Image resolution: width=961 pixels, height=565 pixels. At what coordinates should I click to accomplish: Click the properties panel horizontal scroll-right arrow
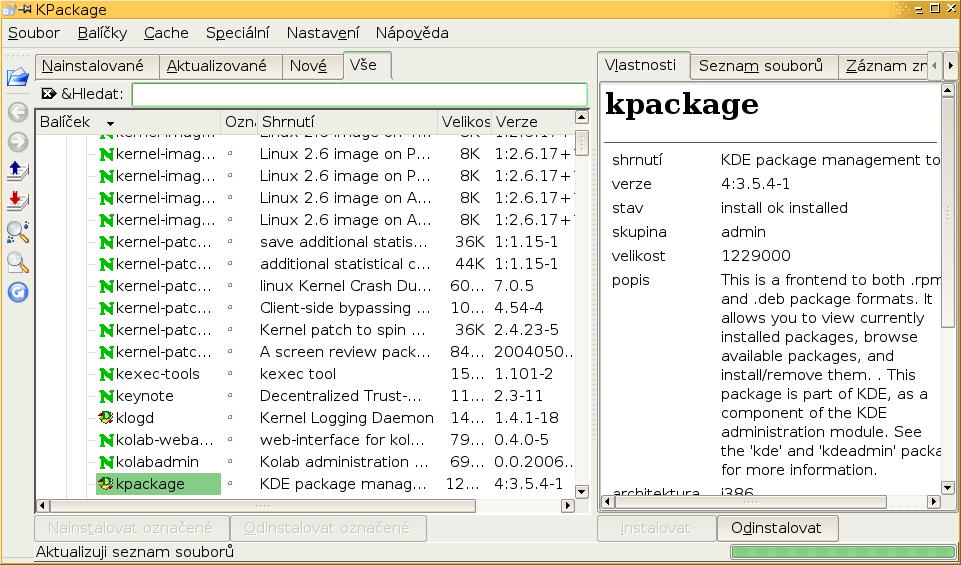[x=933, y=501]
